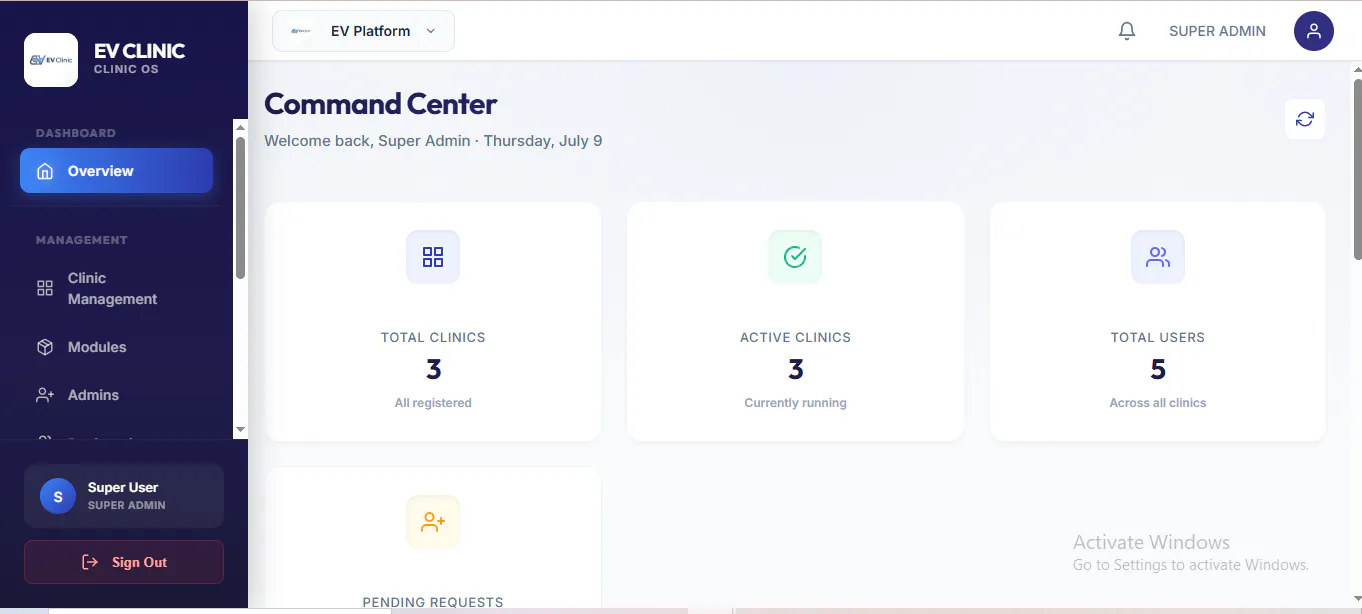
Task: Refresh the Command Center dashboard
Action: point(1305,119)
